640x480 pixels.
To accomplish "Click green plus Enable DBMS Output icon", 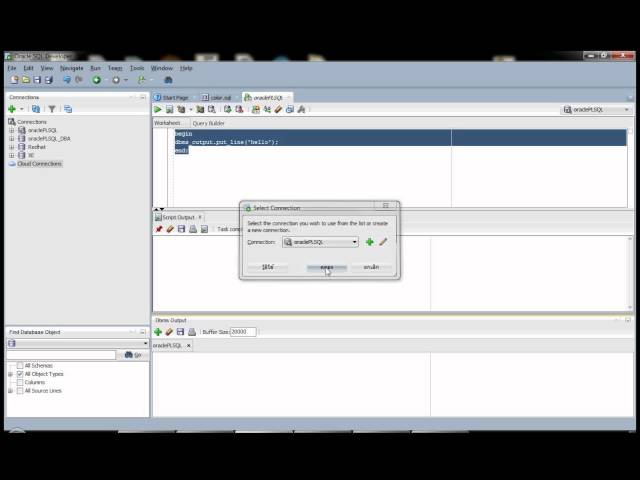I will [158, 332].
